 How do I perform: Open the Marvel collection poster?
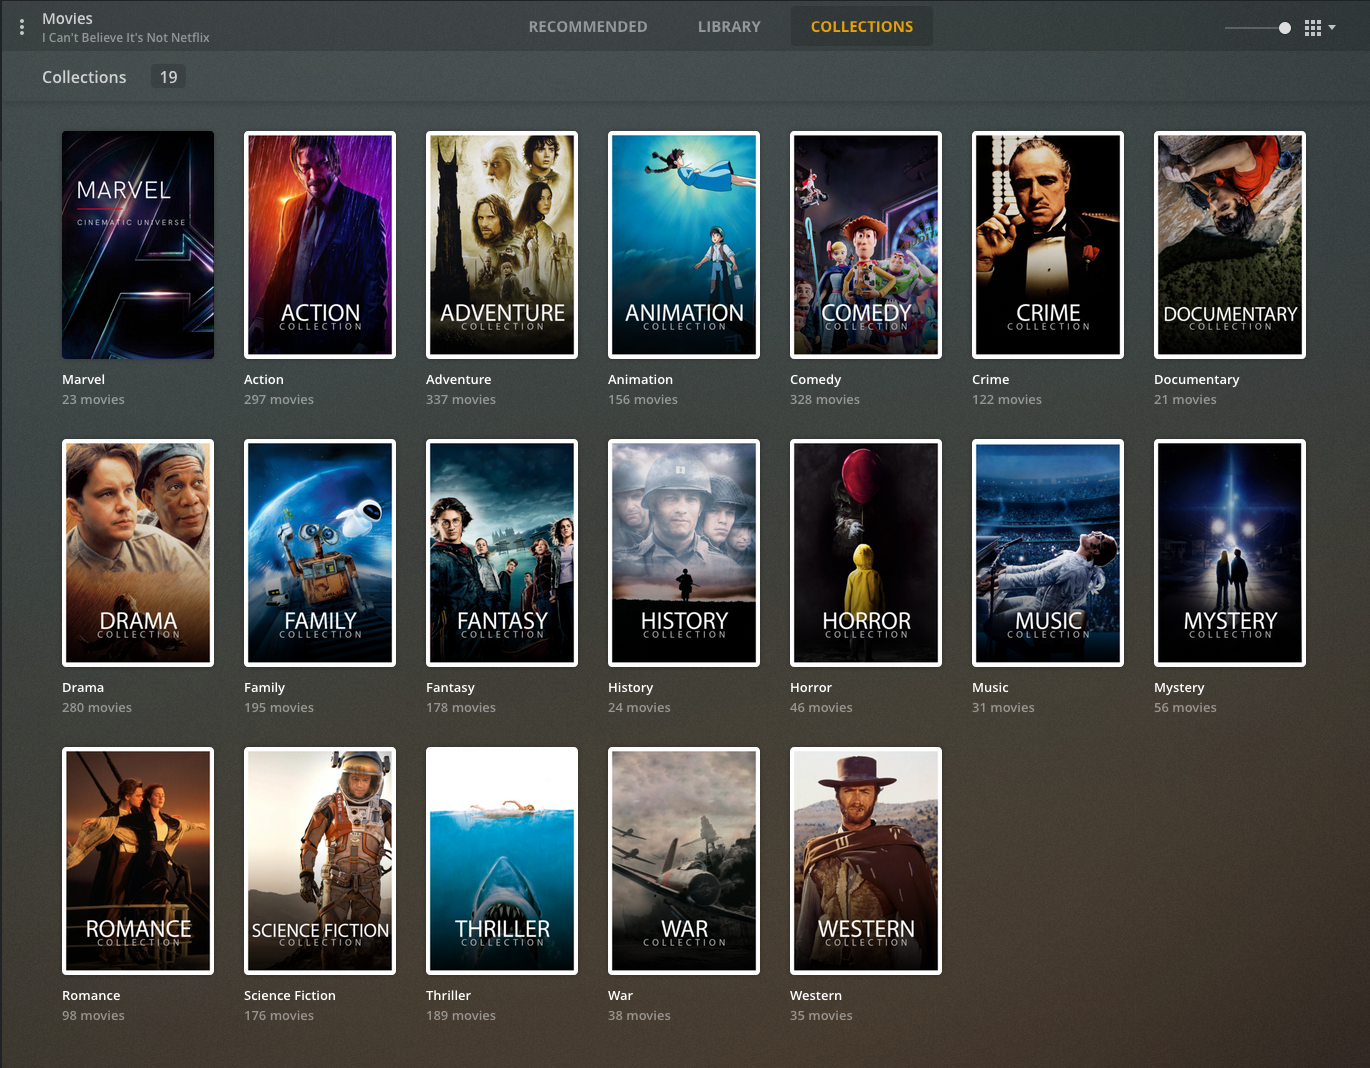click(x=138, y=245)
